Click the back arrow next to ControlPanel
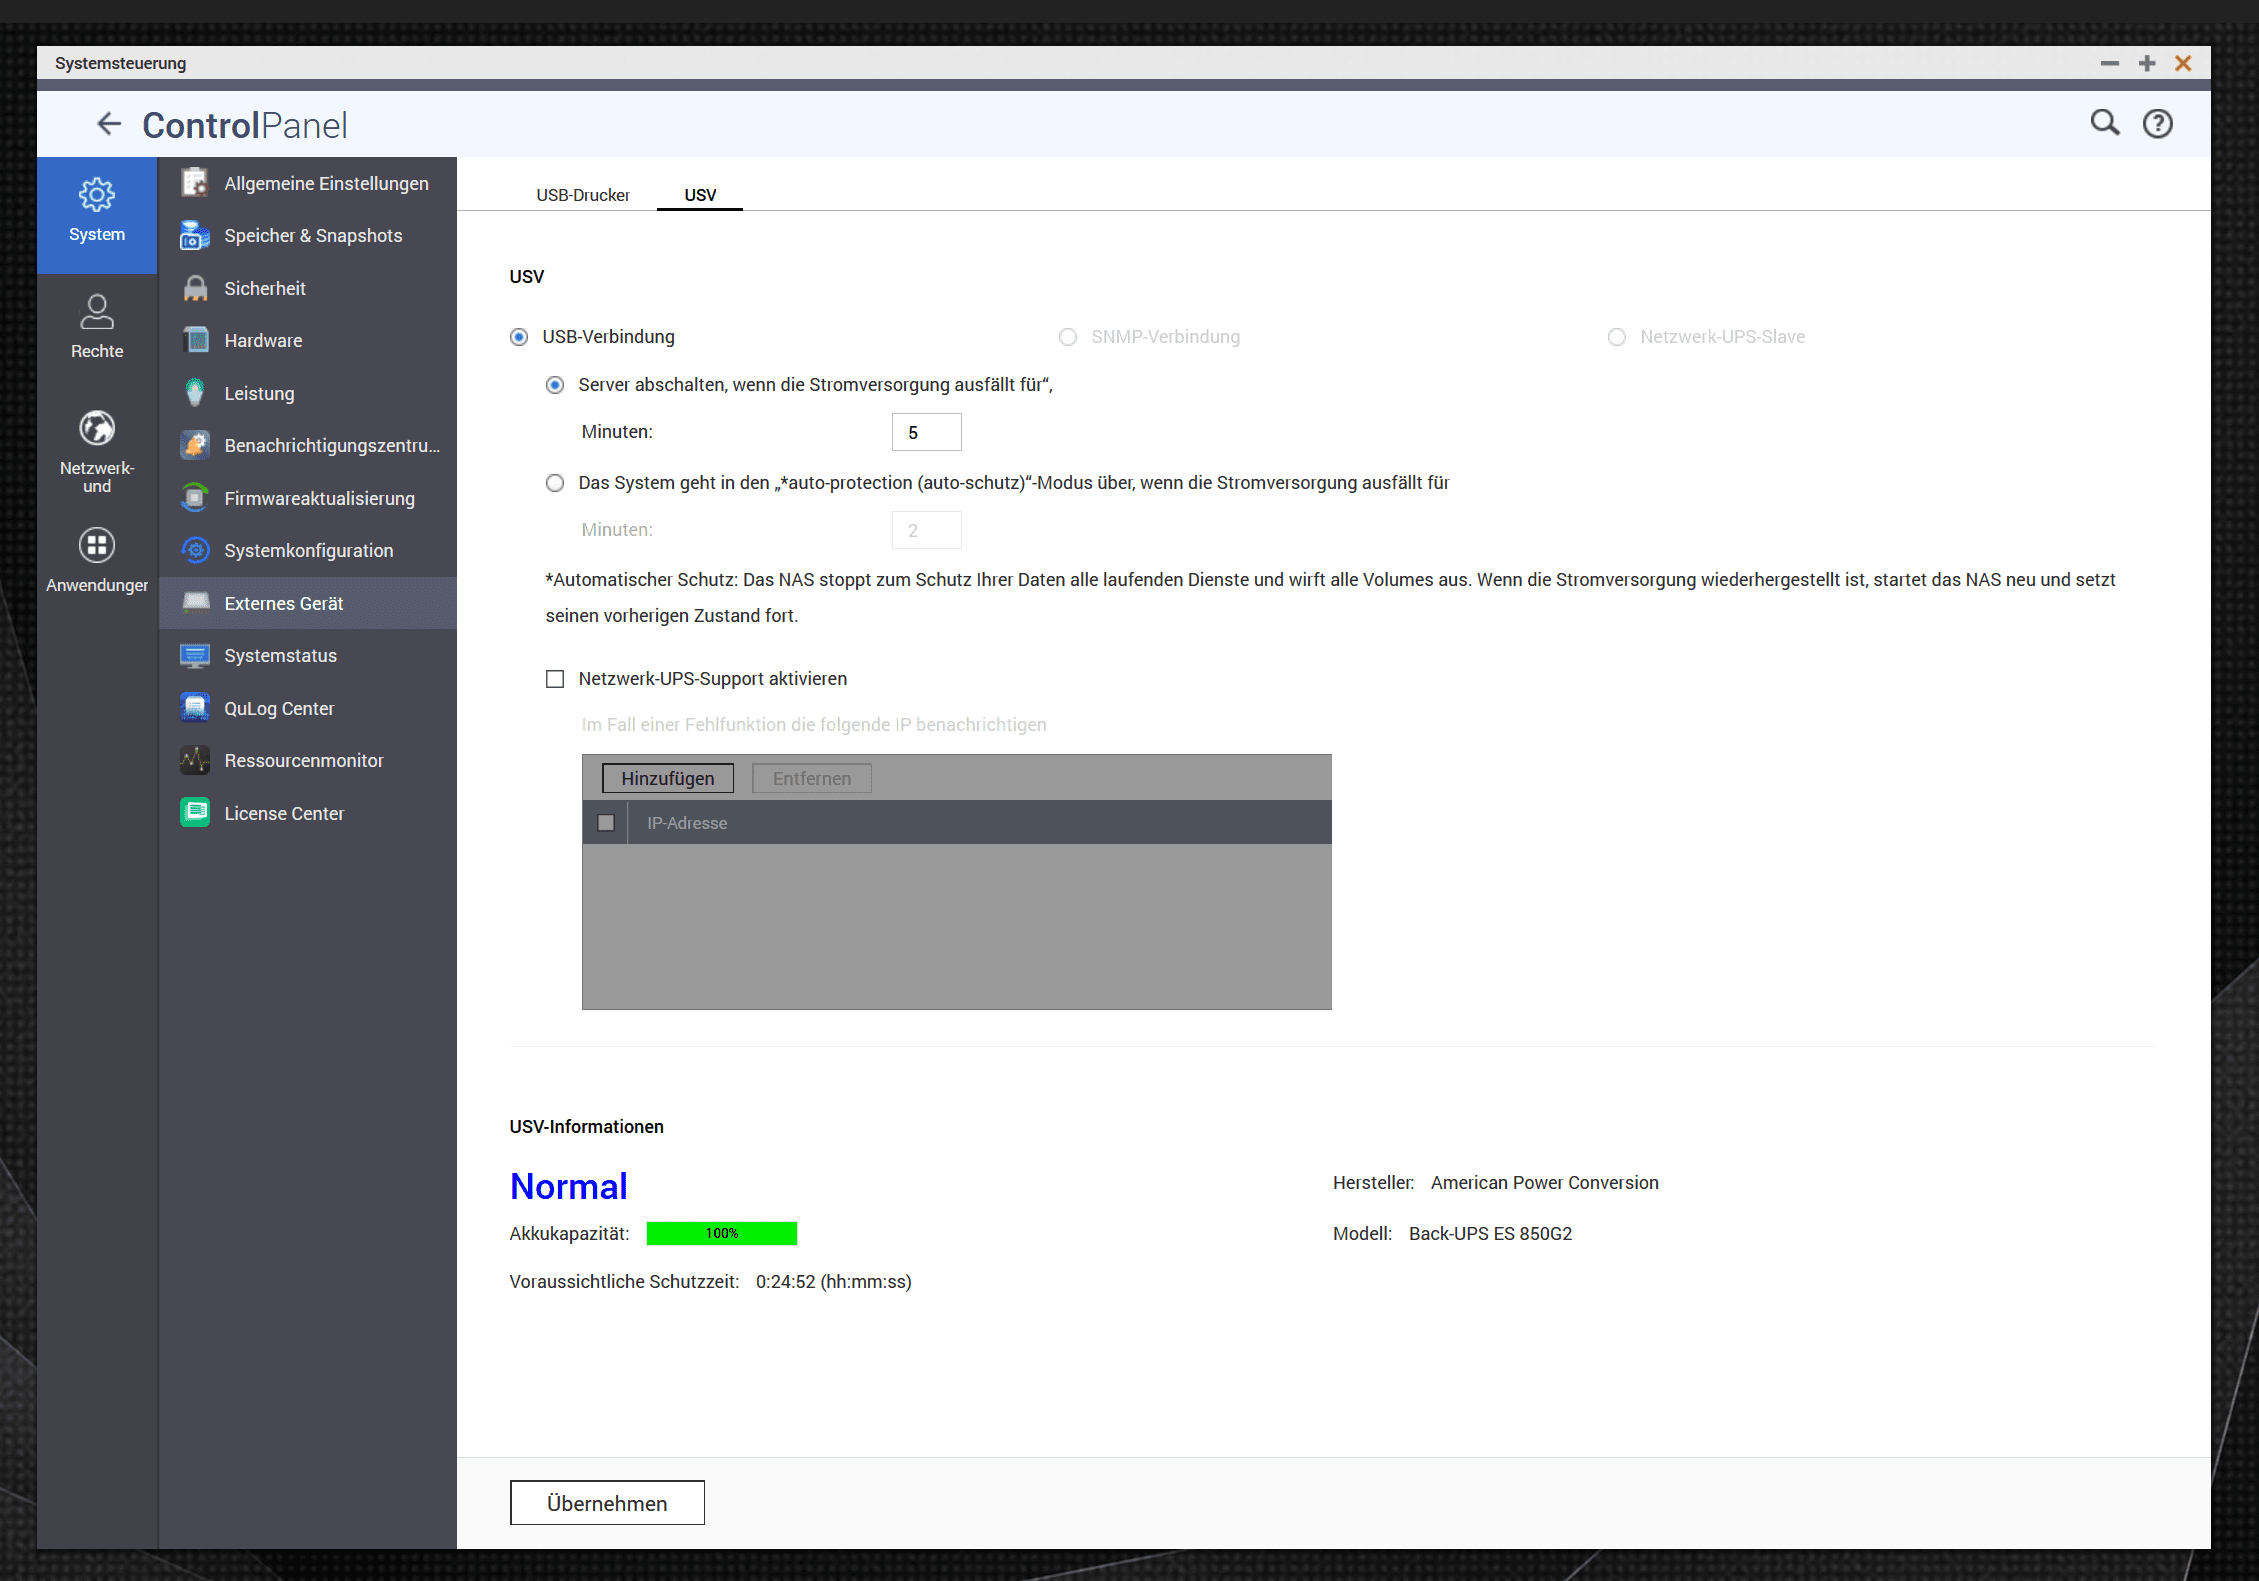Image resolution: width=2259 pixels, height=1581 pixels. (109, 125)
